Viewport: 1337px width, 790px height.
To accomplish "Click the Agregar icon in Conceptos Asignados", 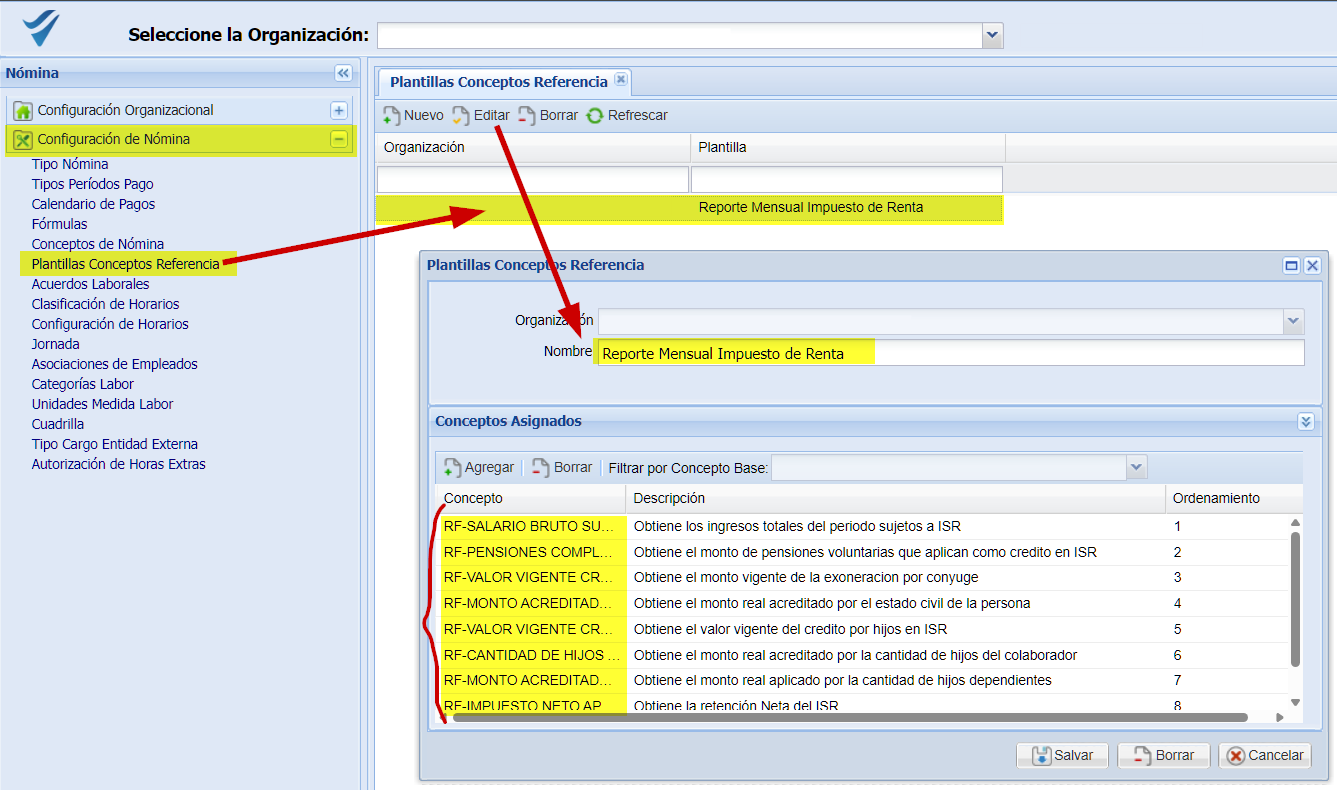I will click(452, 467).
